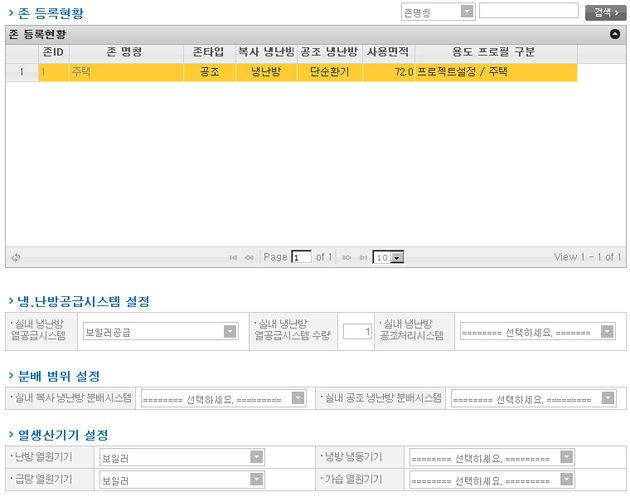Open the 존명칭 search criteria dropdown
630x497 pixels.
(x=437, y=12)
